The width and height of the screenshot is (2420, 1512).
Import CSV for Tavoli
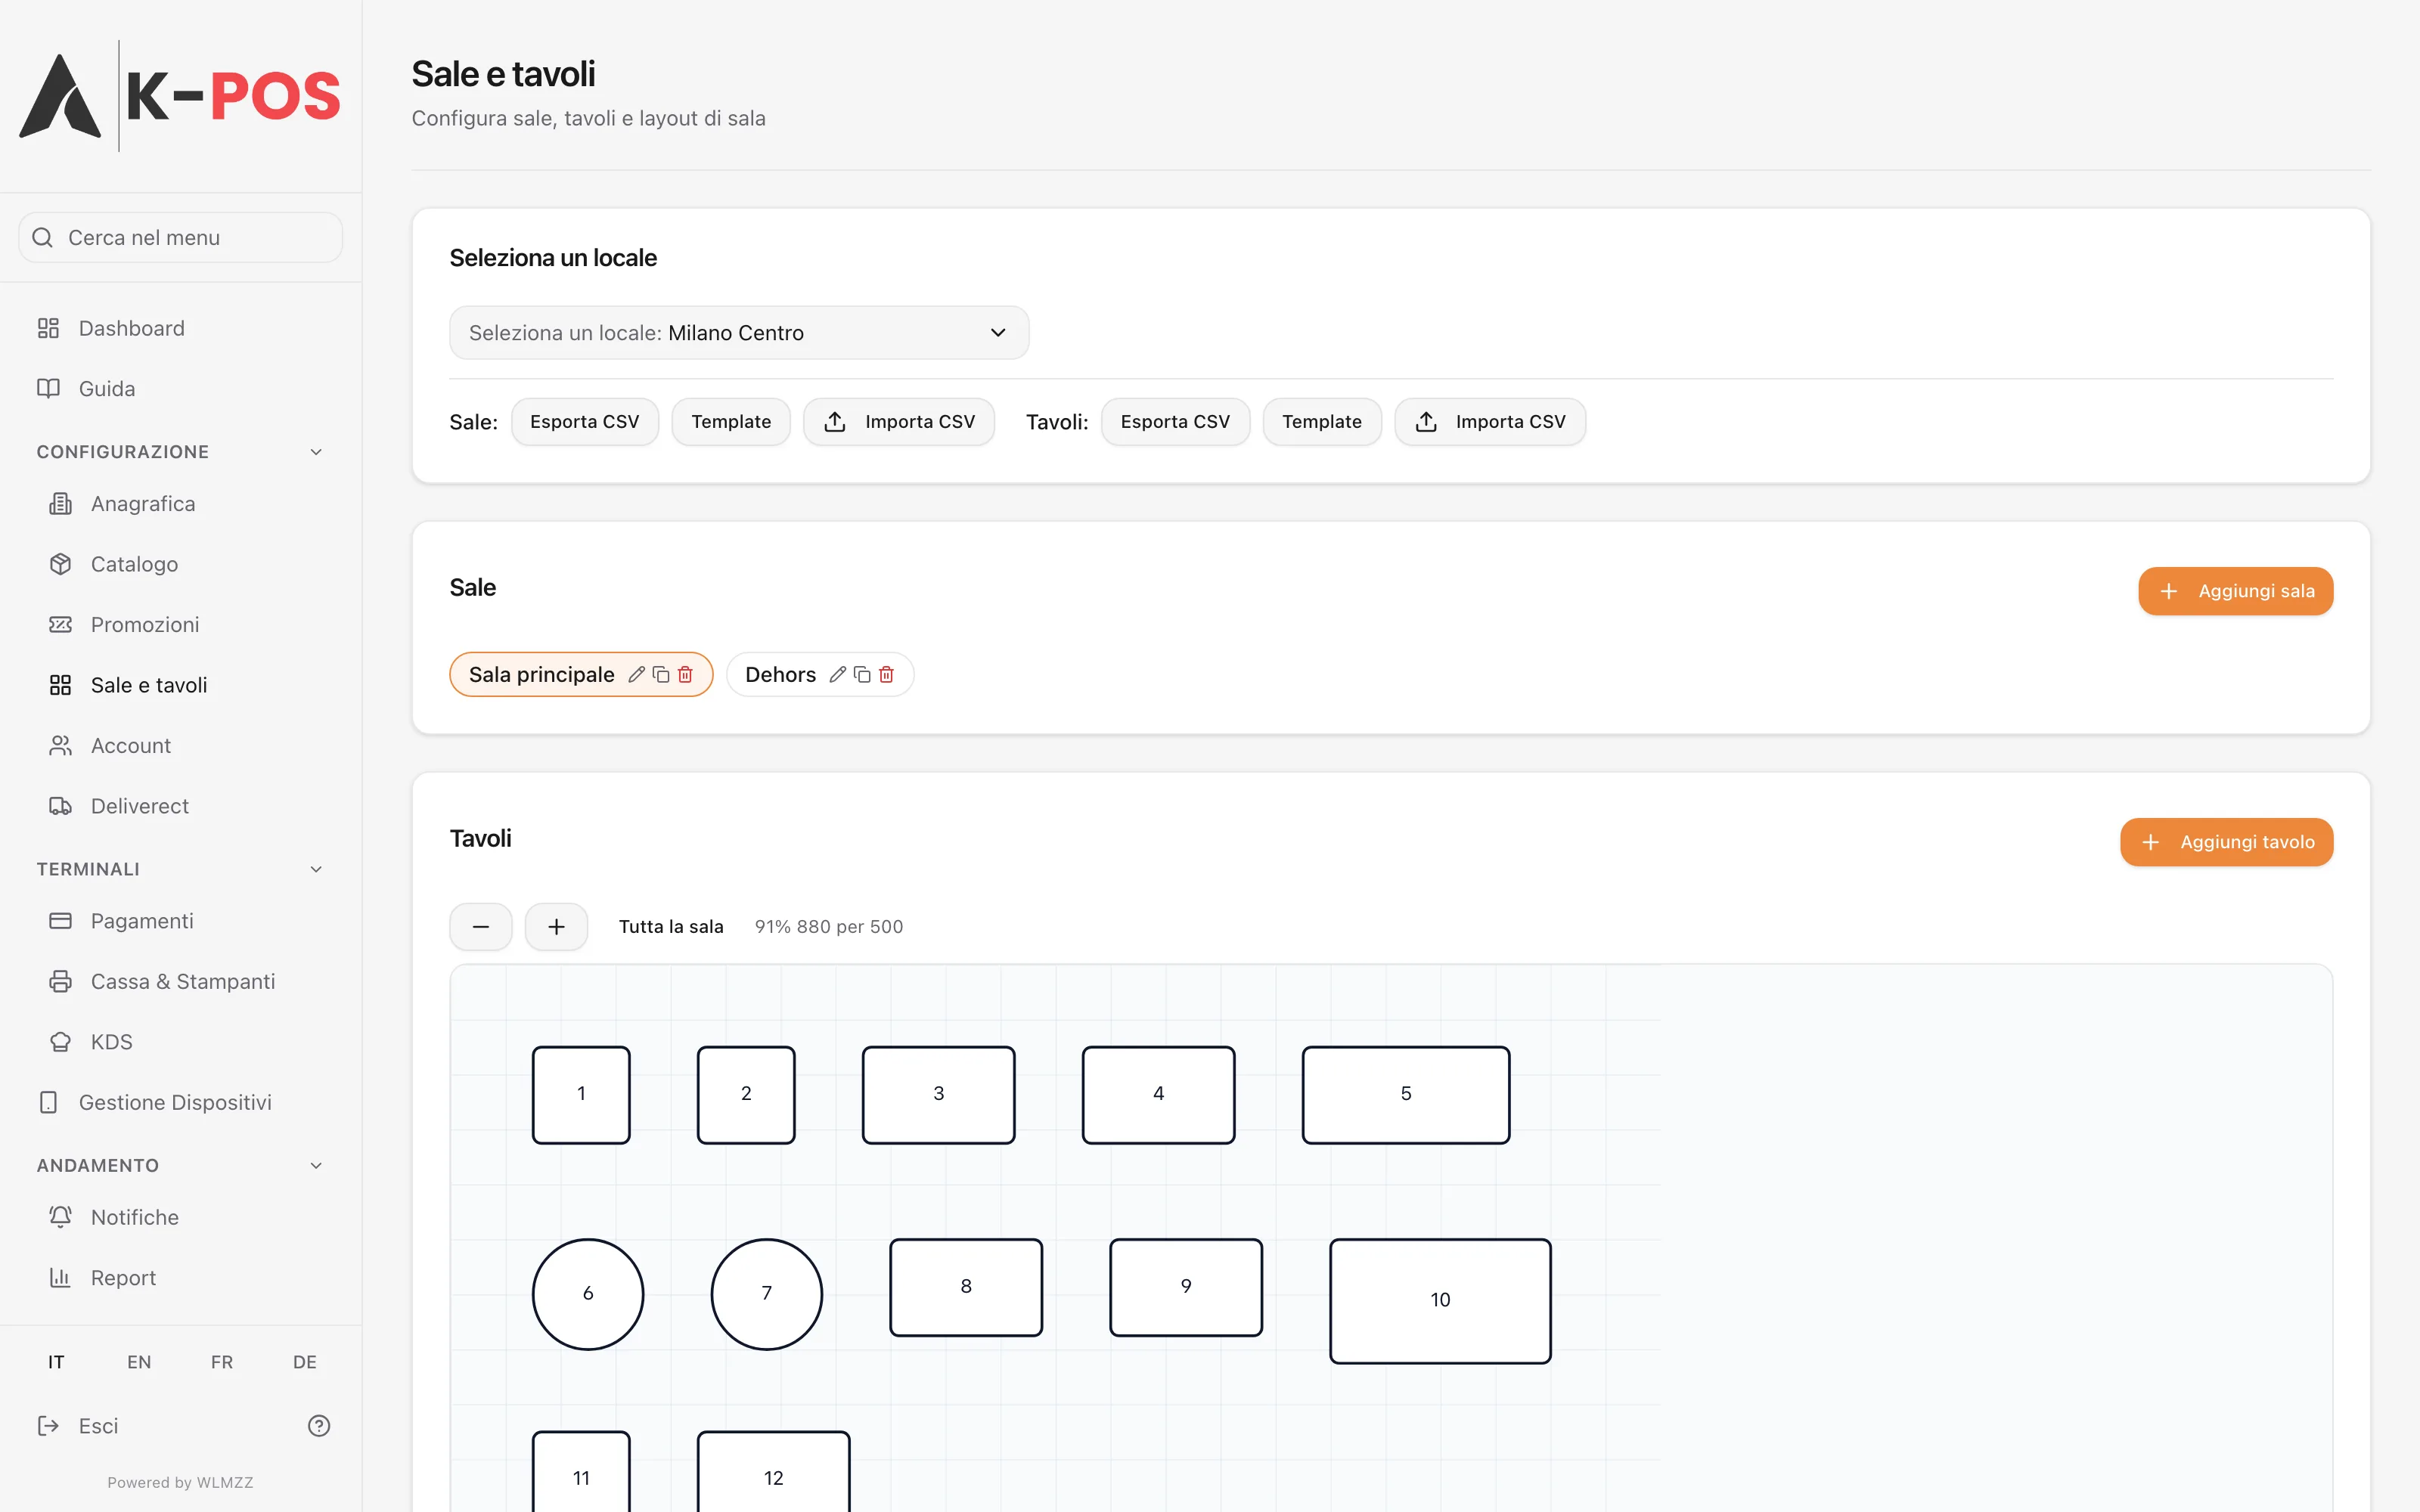pyautogui.click(x=1490, y=422)
